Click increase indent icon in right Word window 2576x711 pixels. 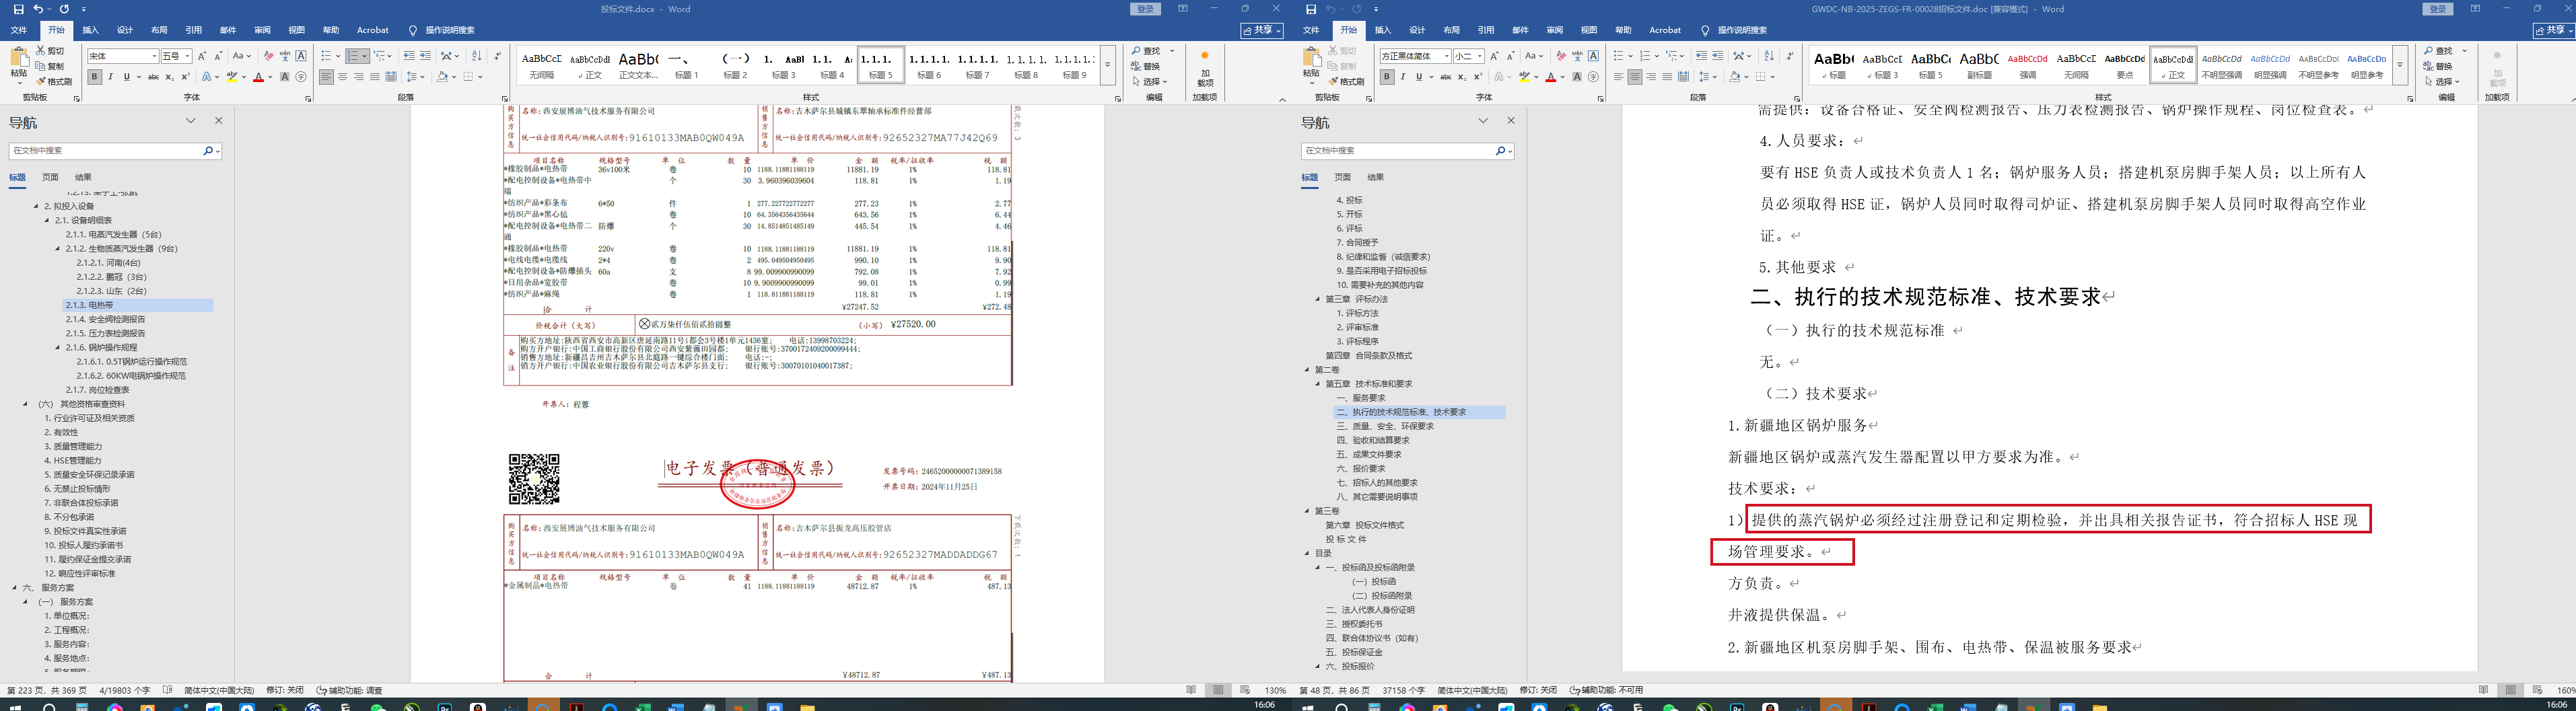click(x=1717, y=56)
